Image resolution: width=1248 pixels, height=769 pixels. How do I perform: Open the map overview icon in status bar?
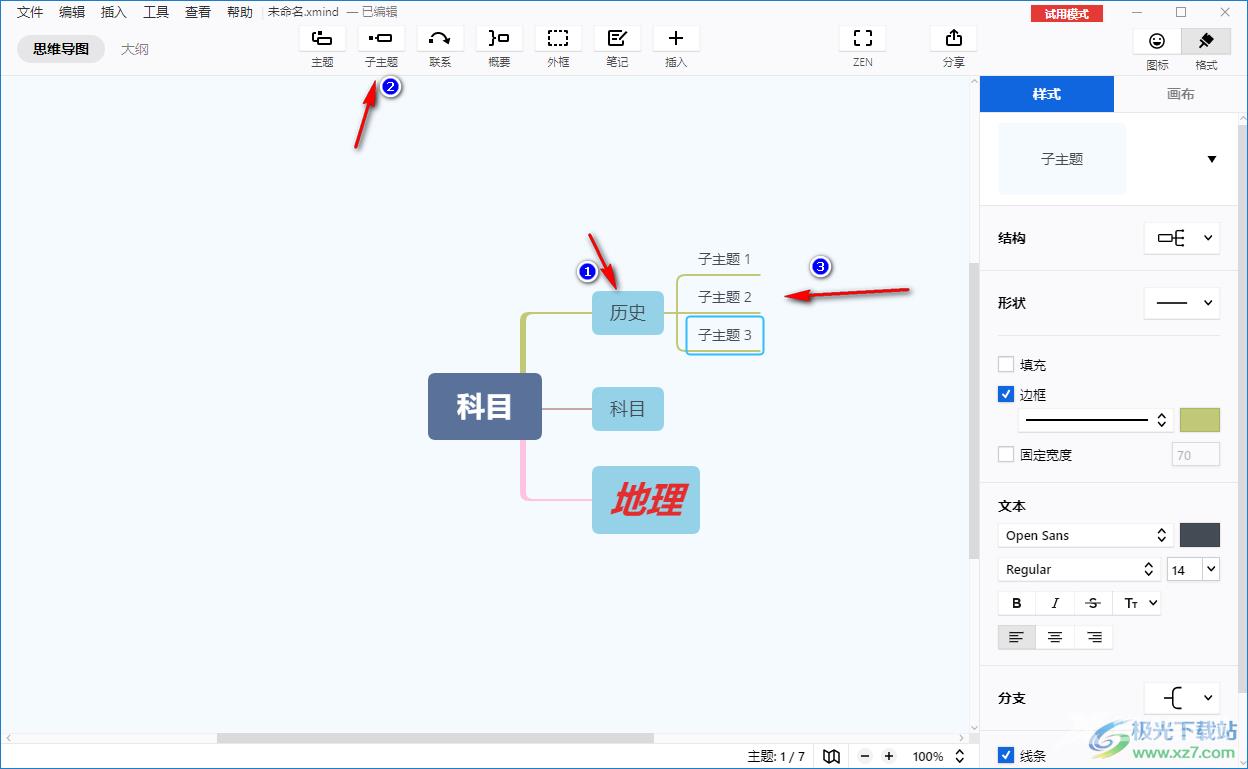point(831,757)
